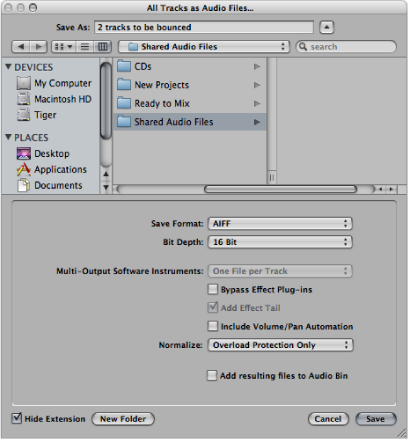Screen dimensions: 408x439
Task: Click the New Folder button
Action: pyautogui.click(x=123, y=419)
